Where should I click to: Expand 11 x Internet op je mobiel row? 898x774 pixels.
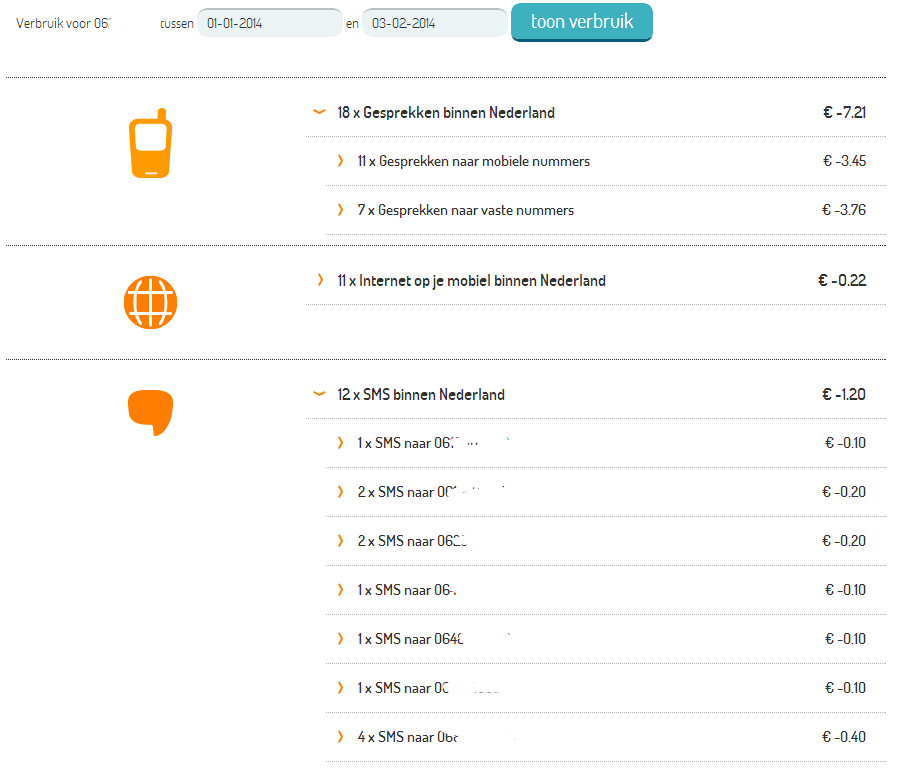[320, 280]
